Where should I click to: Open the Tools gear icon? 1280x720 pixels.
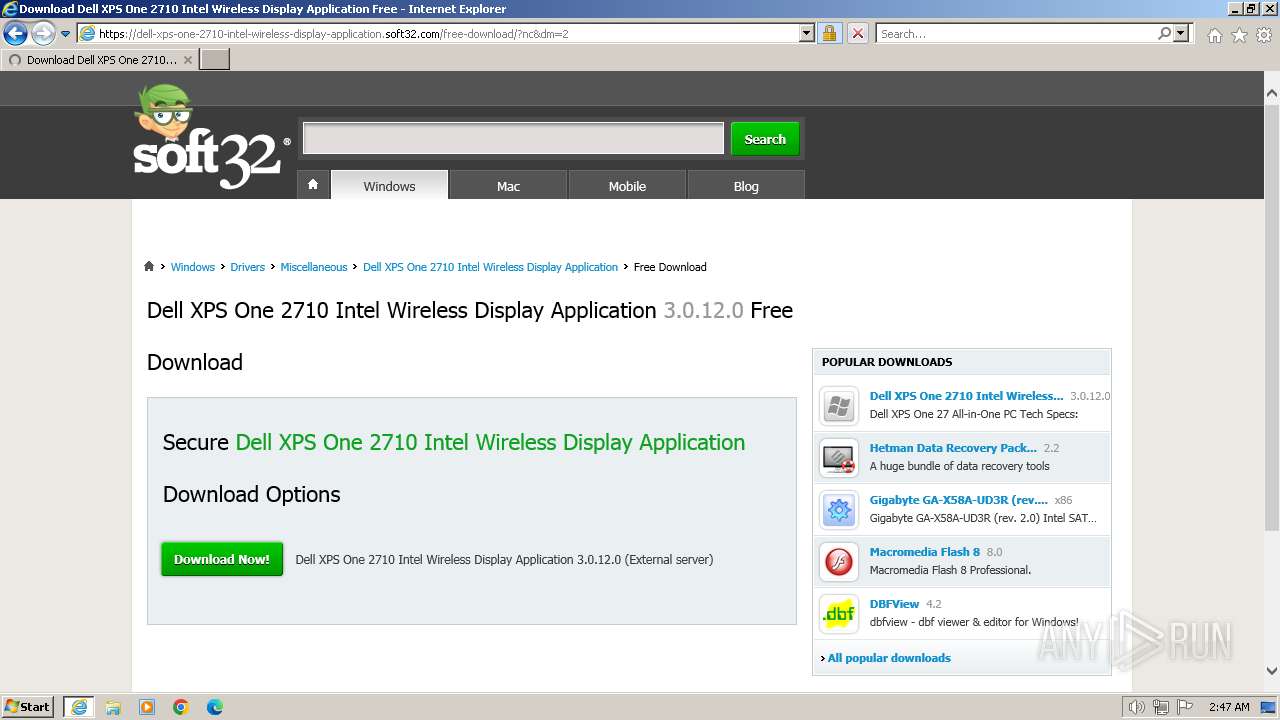pyautogui.click(x=1264, y=35)
